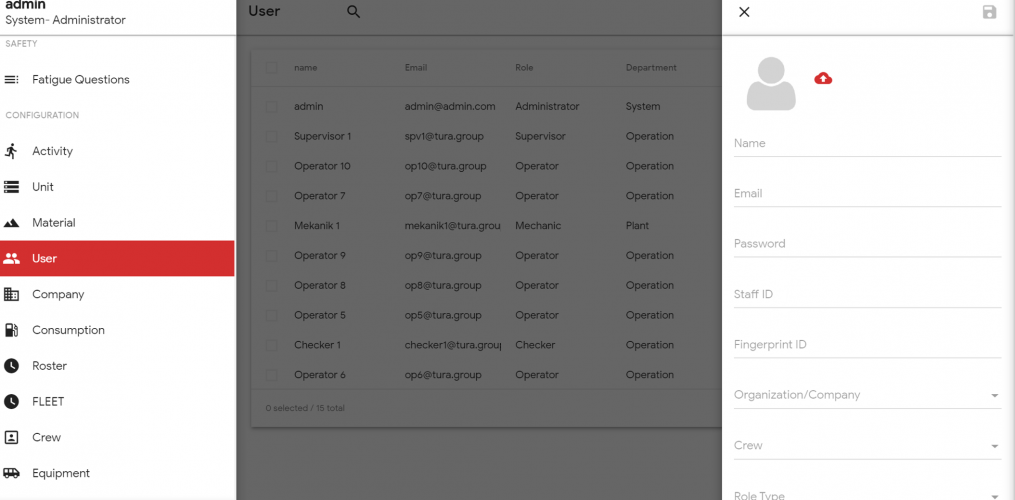Focus the Fingerprint ID field
This screenshot has width=1015, height=500.
pos(866,345)
